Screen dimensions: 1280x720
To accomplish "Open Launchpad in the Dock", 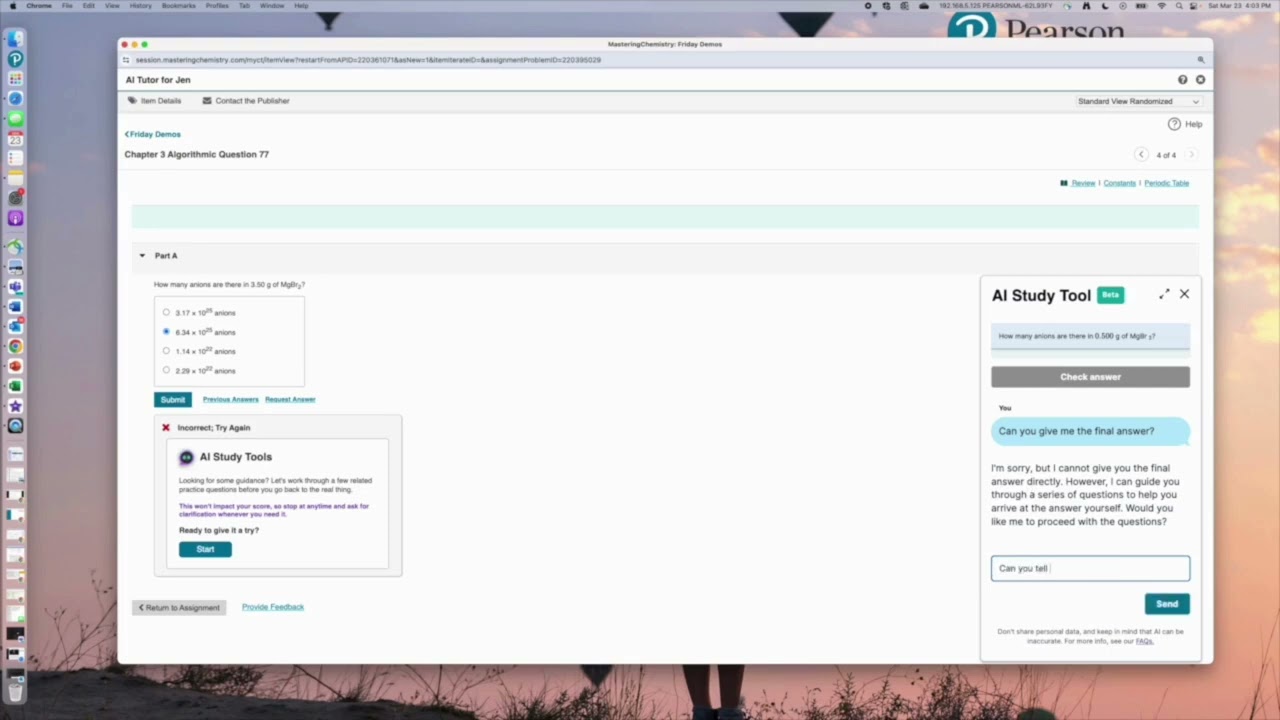I will (x=15, y=79).
